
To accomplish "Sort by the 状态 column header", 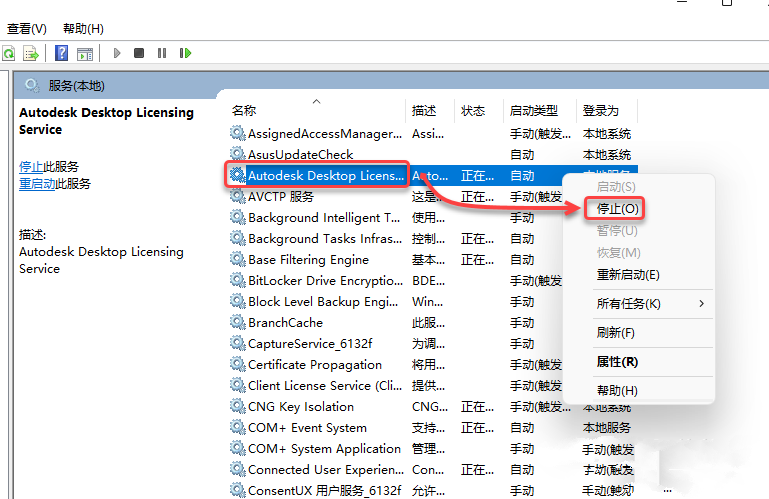I will 473,111.
